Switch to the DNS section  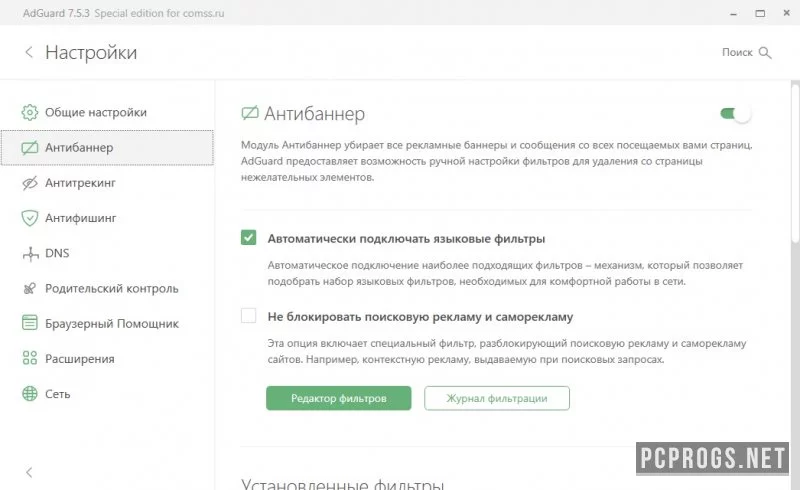(x=107, y=253)
